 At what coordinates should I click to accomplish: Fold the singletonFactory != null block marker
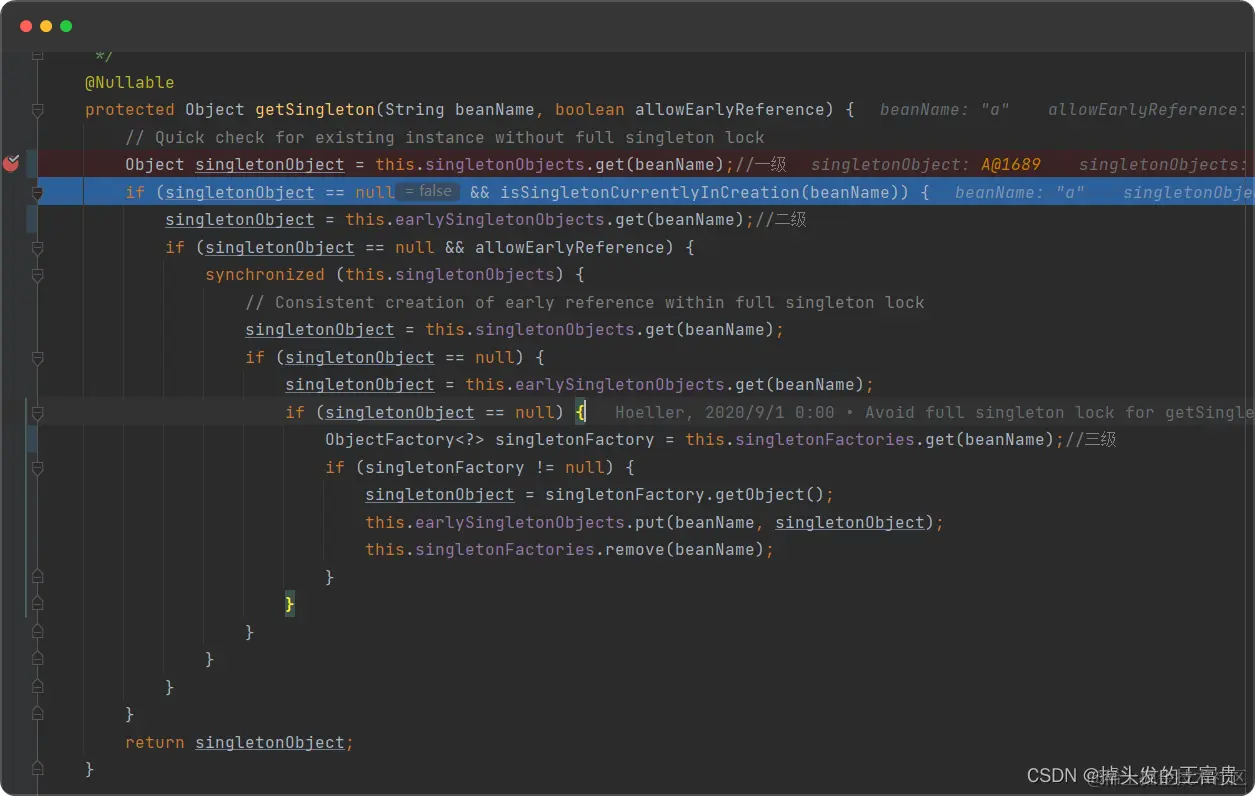pyautogui.click(x=38, y=467)
